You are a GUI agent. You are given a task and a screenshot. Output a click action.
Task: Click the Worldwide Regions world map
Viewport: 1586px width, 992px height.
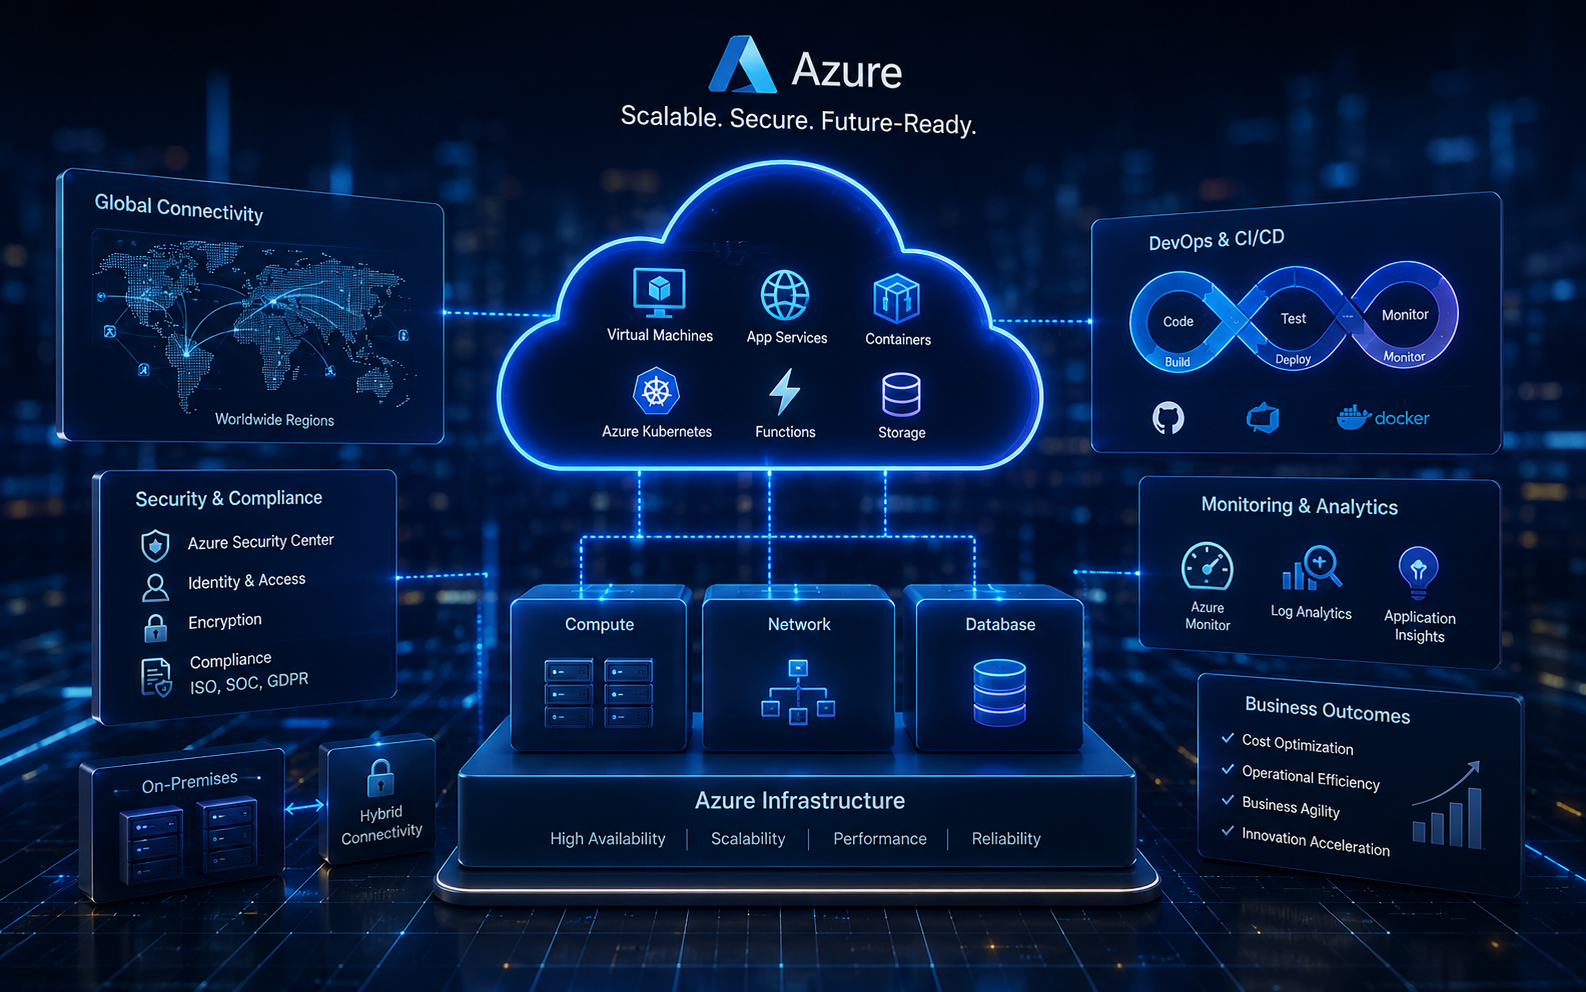pyautogui.click(x=251, y=320)
